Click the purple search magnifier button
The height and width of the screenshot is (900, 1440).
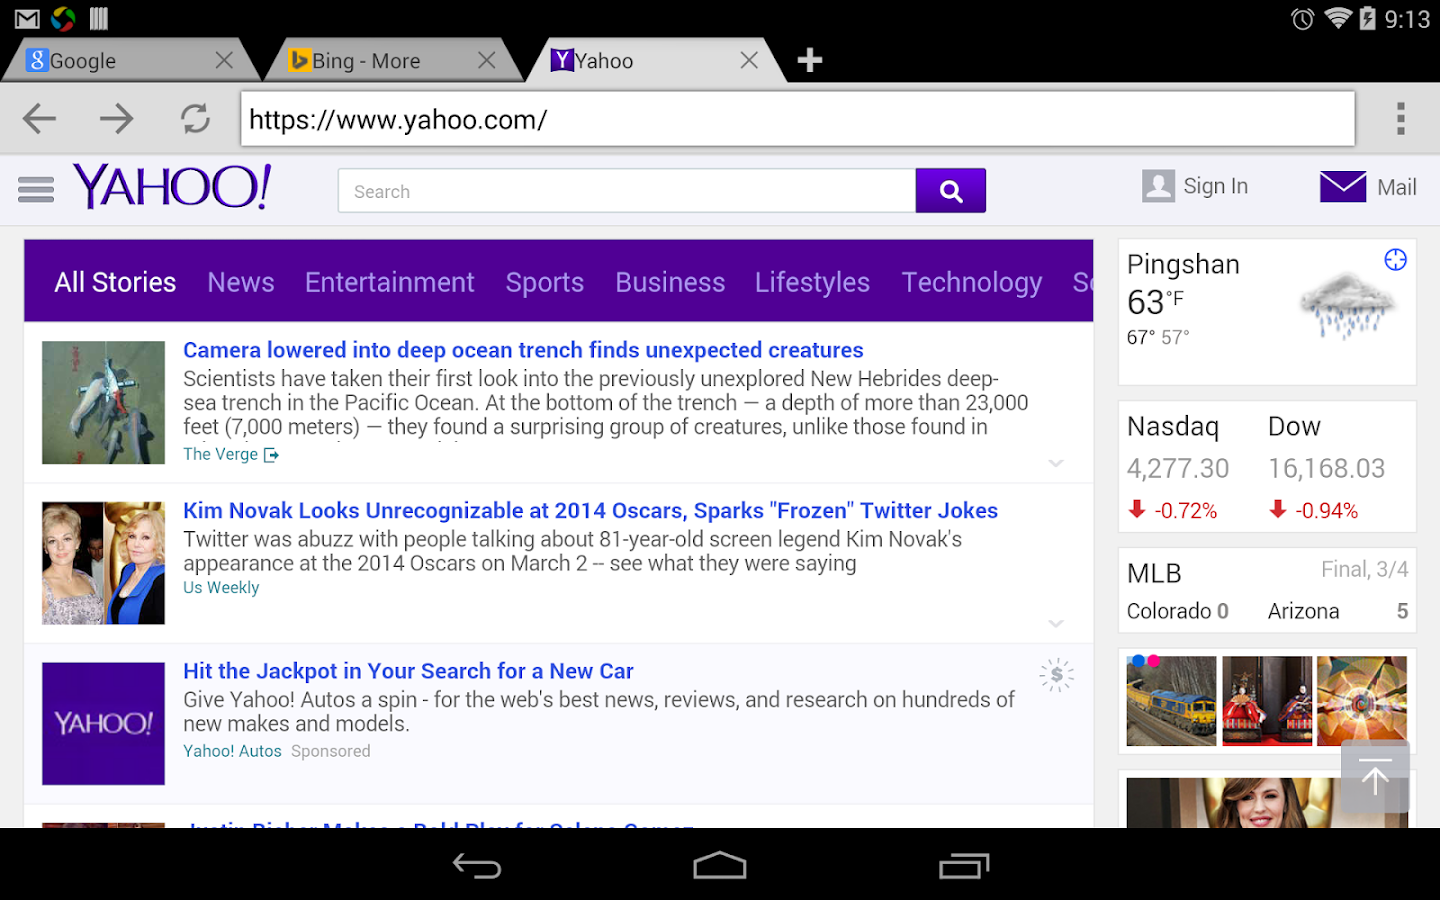(x=951, y=191)
